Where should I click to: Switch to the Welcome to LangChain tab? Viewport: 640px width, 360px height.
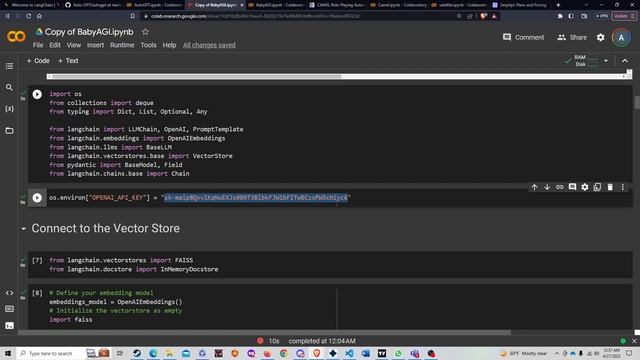pos(32,5)
